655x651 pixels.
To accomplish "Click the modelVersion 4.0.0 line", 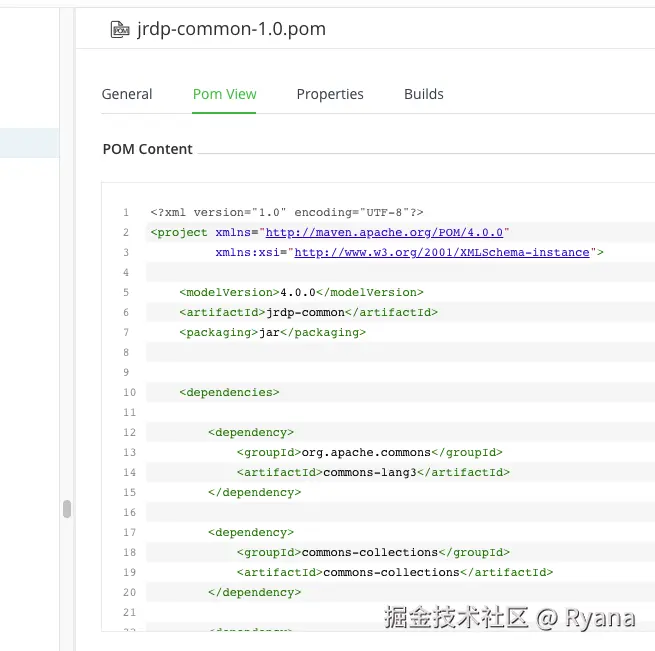I will (x=301, y=292).
